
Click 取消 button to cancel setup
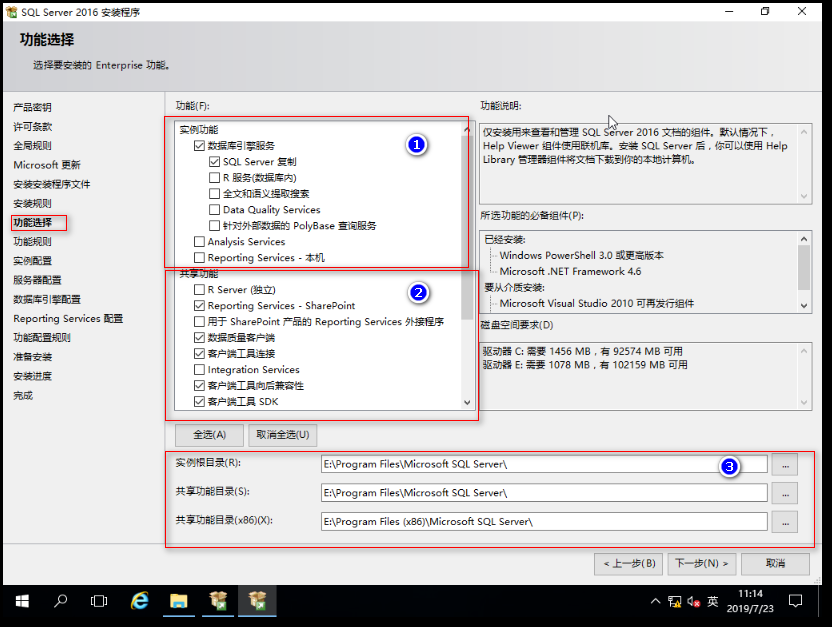point(775,564)
